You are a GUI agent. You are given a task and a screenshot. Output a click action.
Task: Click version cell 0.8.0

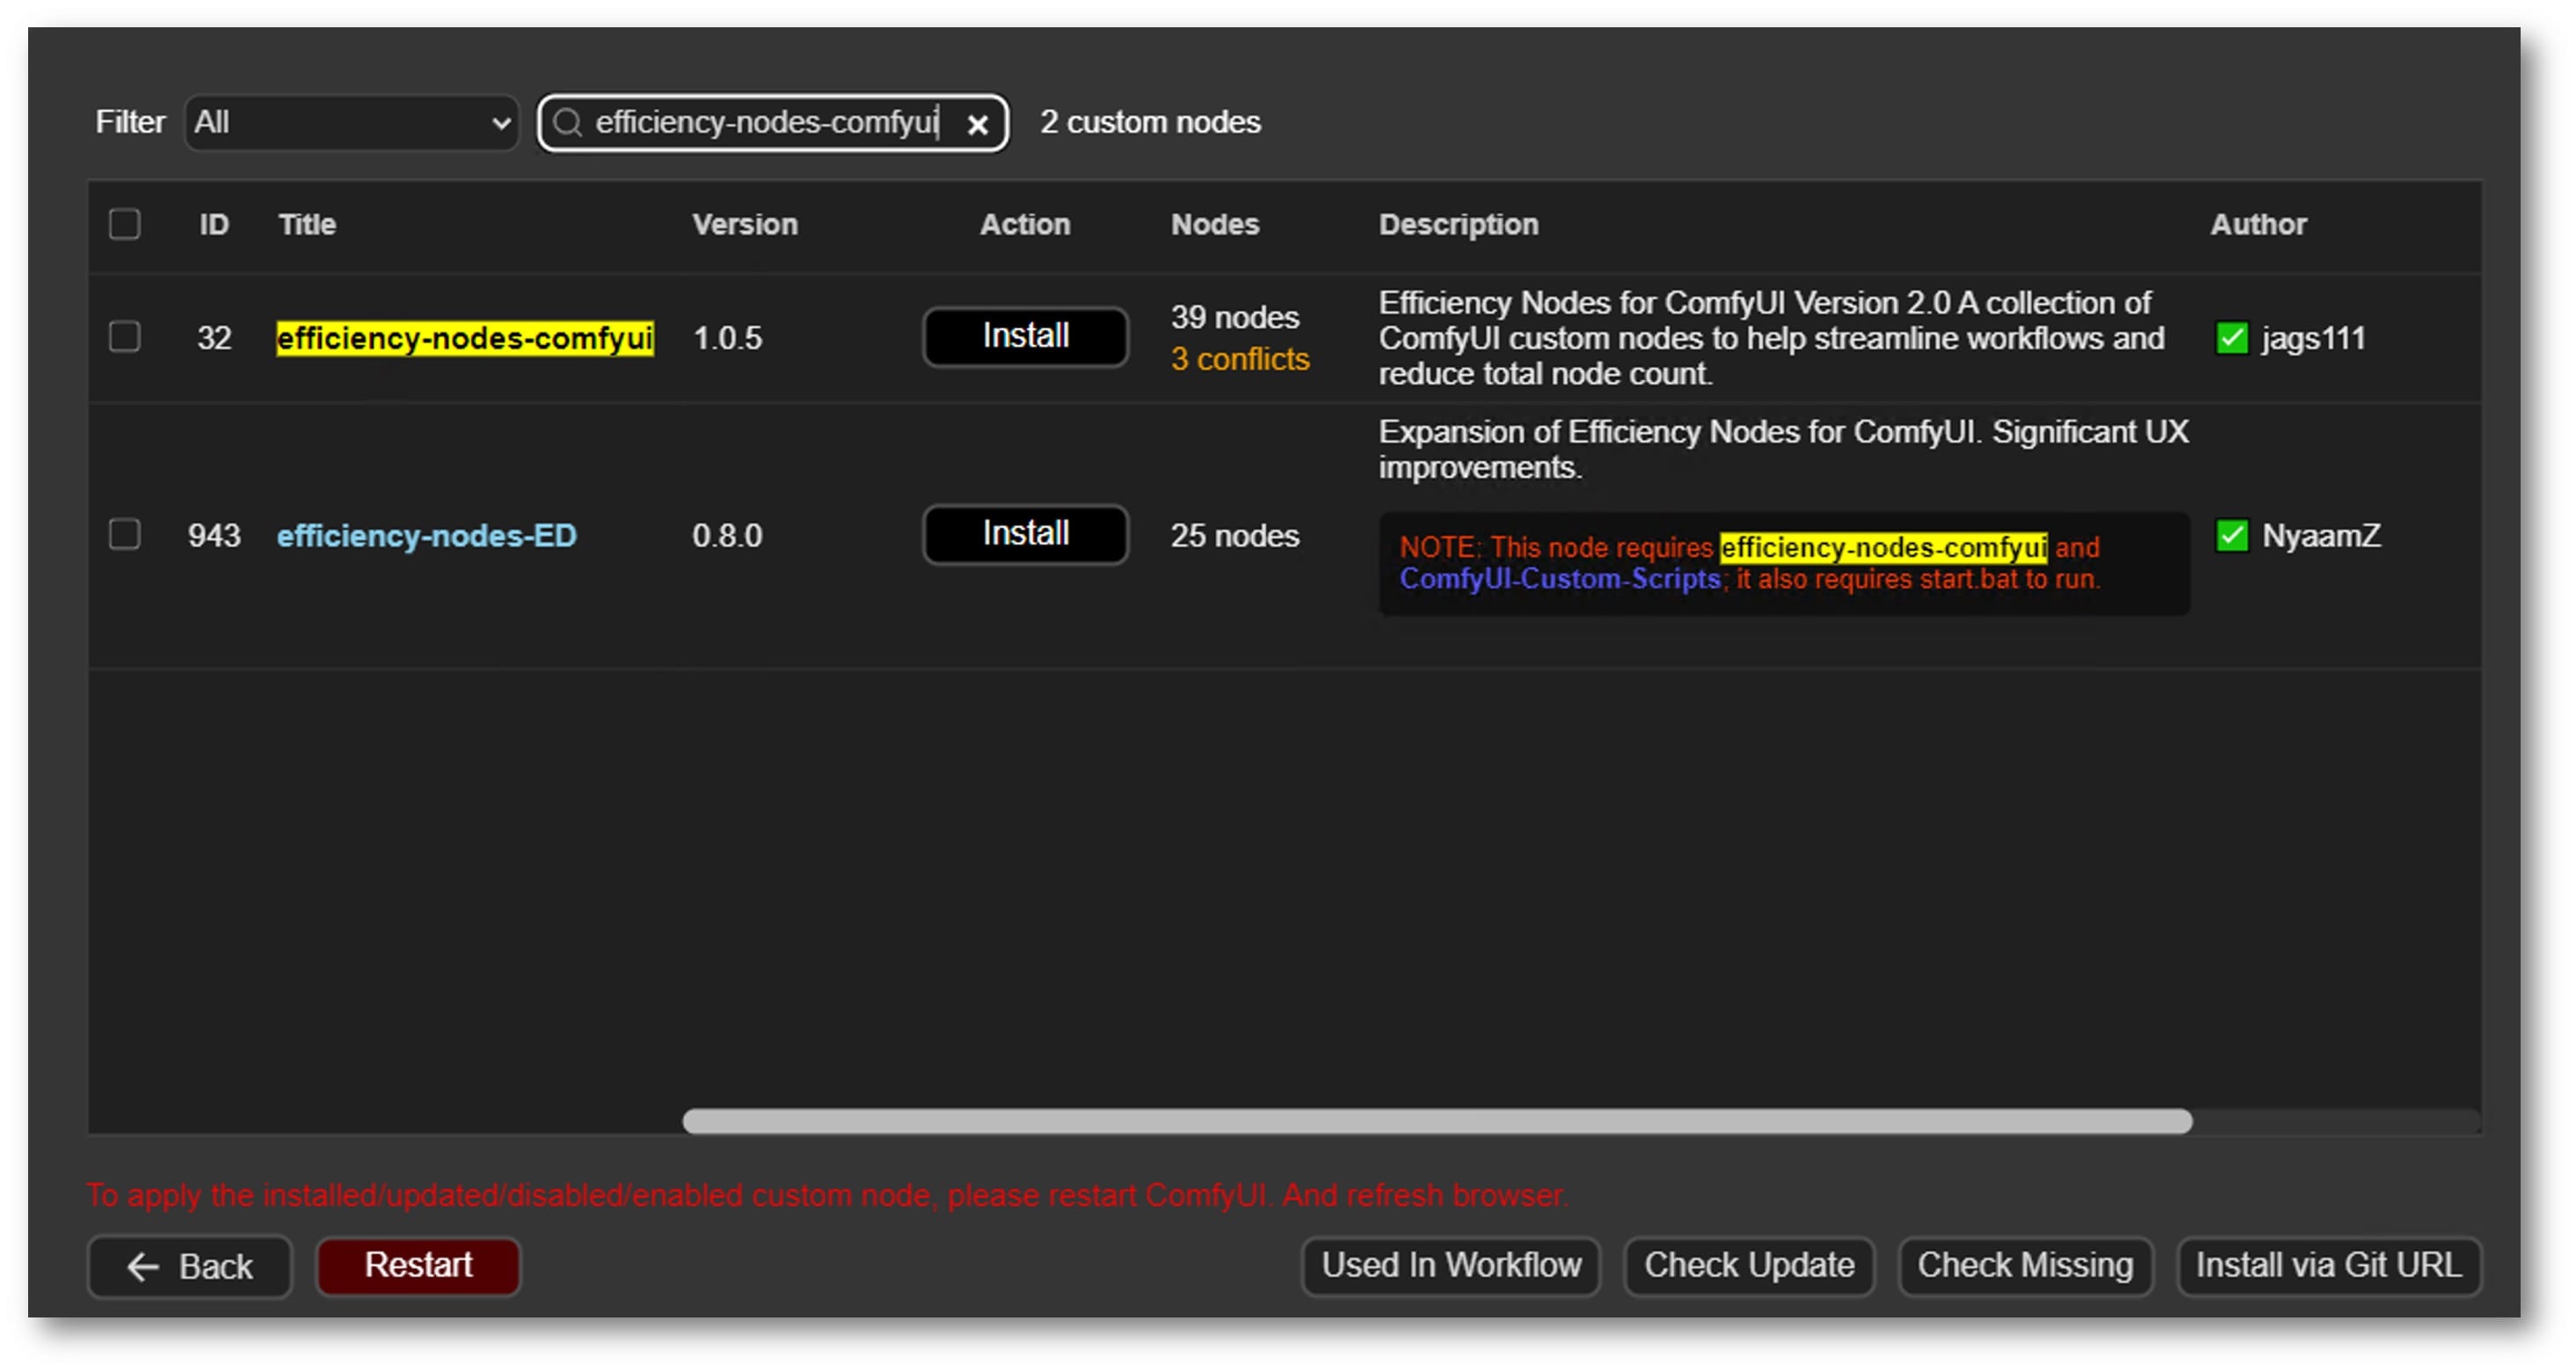pos(727,535)
